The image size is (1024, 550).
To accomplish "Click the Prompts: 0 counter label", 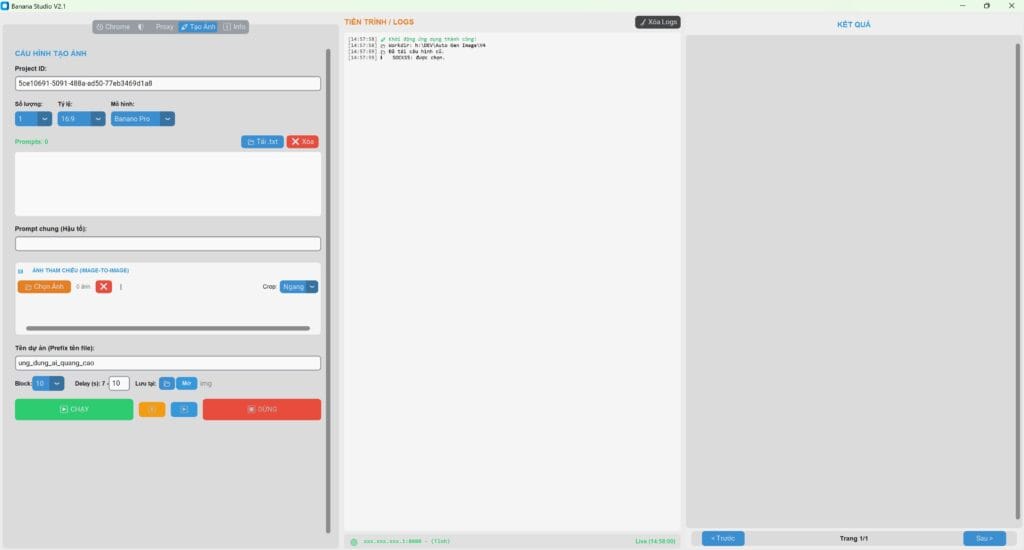I will 31,142.
